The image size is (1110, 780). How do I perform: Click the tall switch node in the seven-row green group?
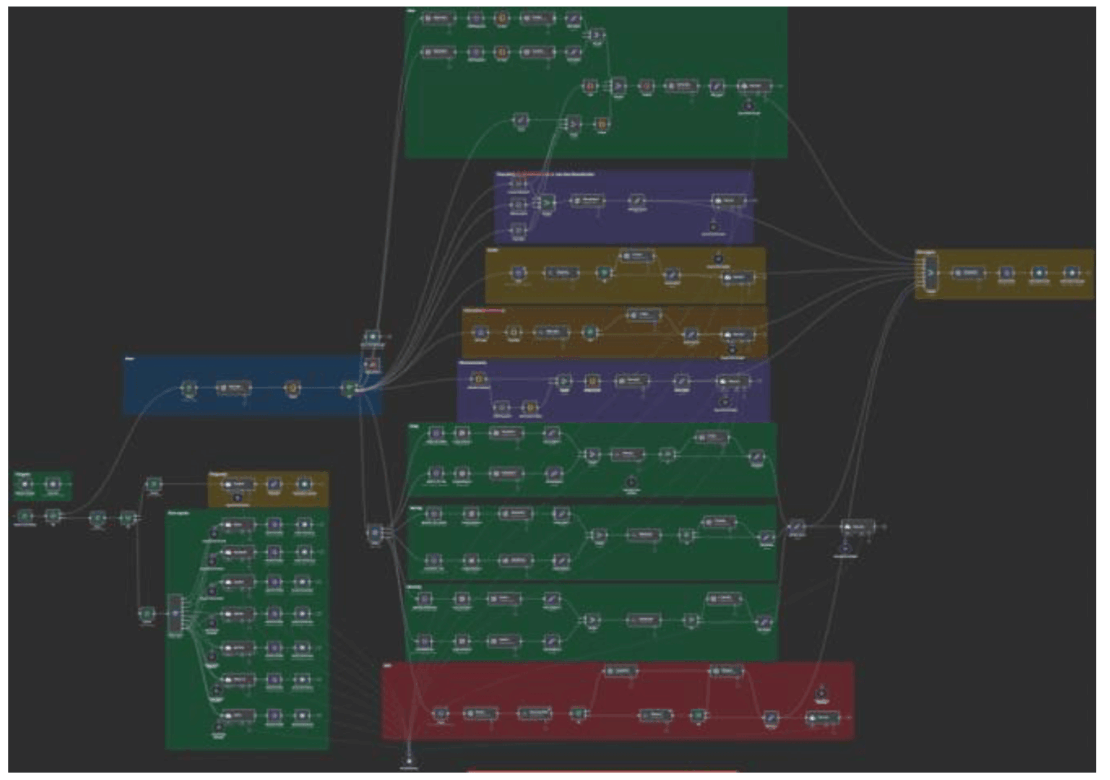[x=175, y=613]
